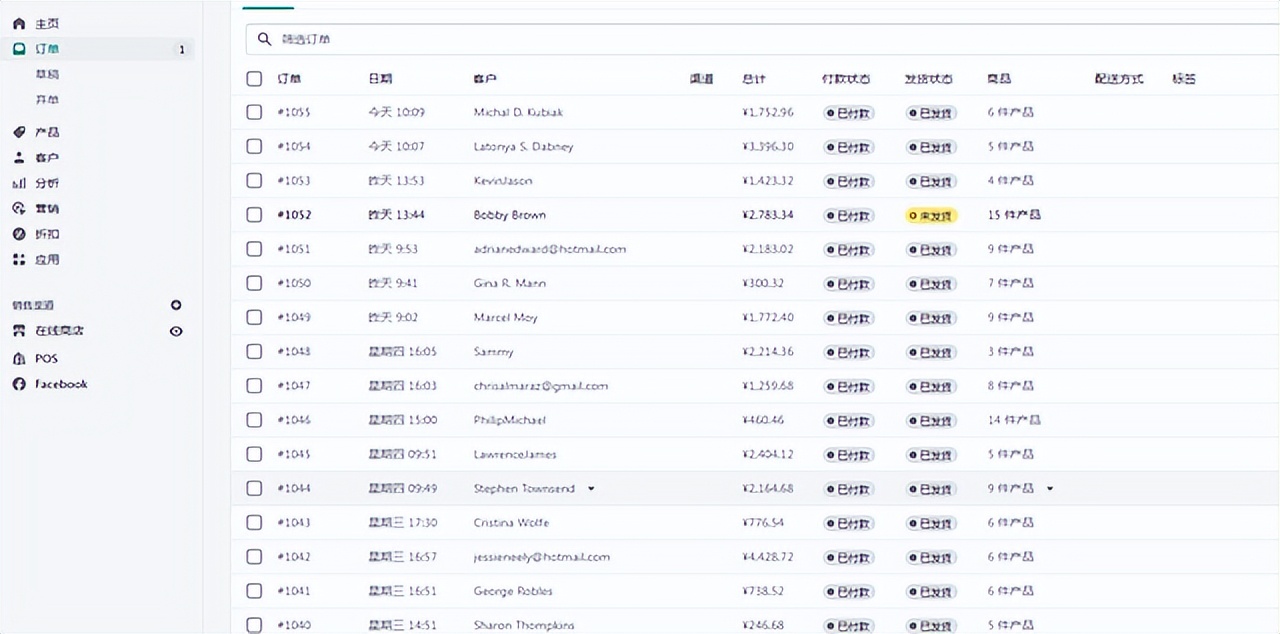Add sales channel with plus icon
This screenshot has height=634, width=1280.
tap(176, 305)
